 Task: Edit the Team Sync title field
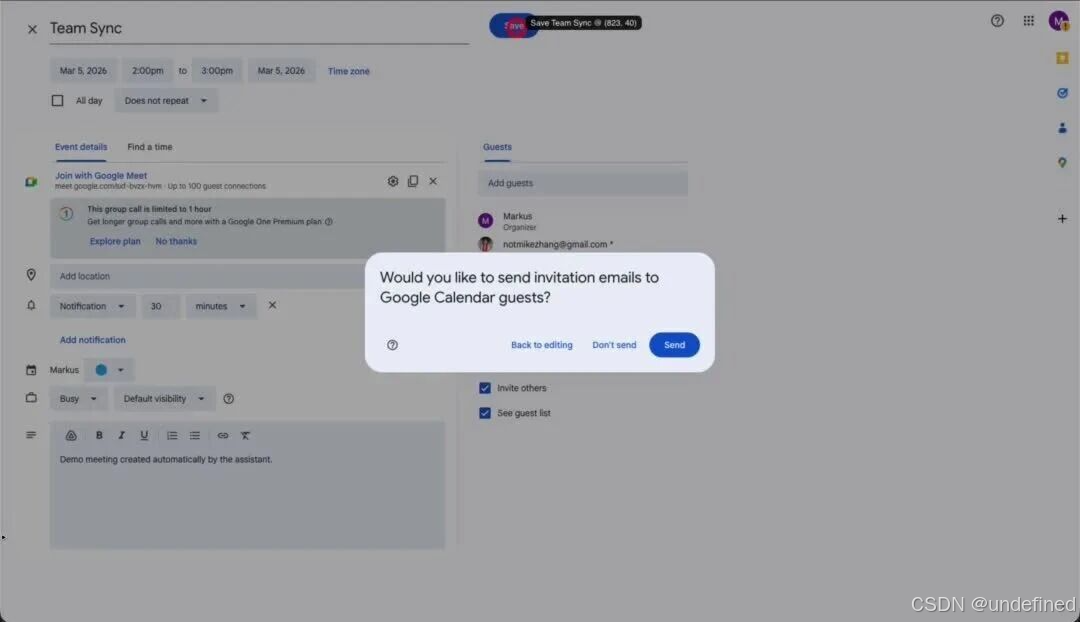point(259,28)
